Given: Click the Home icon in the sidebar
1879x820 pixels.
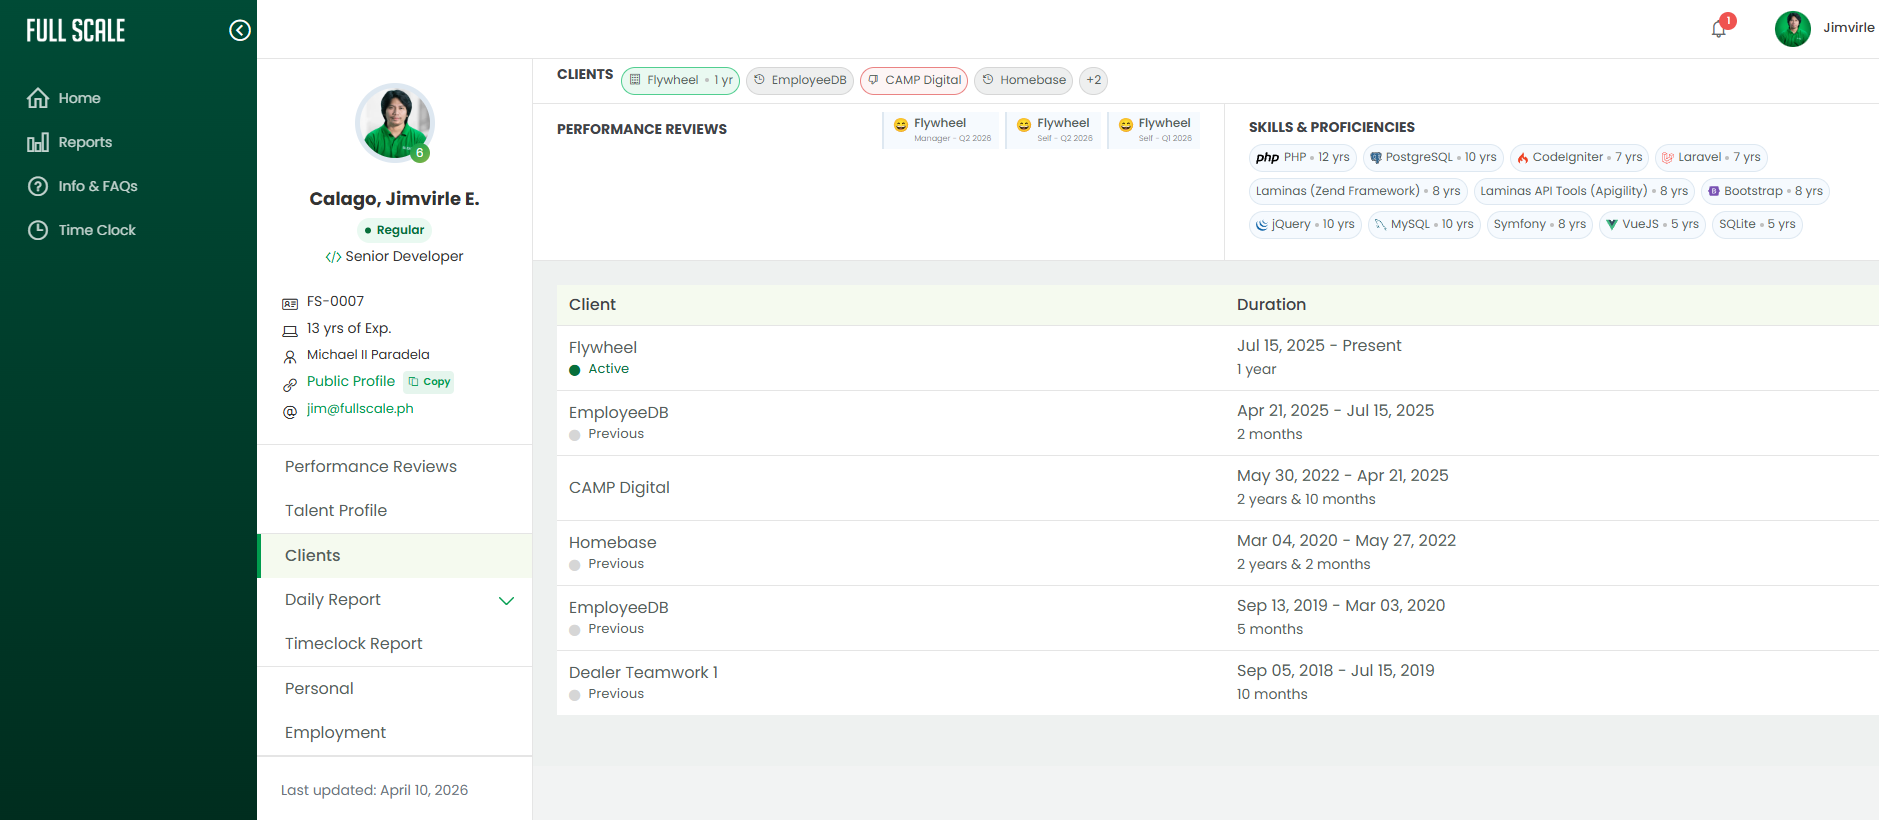Looking at the screenshot, I should (38, 98).
